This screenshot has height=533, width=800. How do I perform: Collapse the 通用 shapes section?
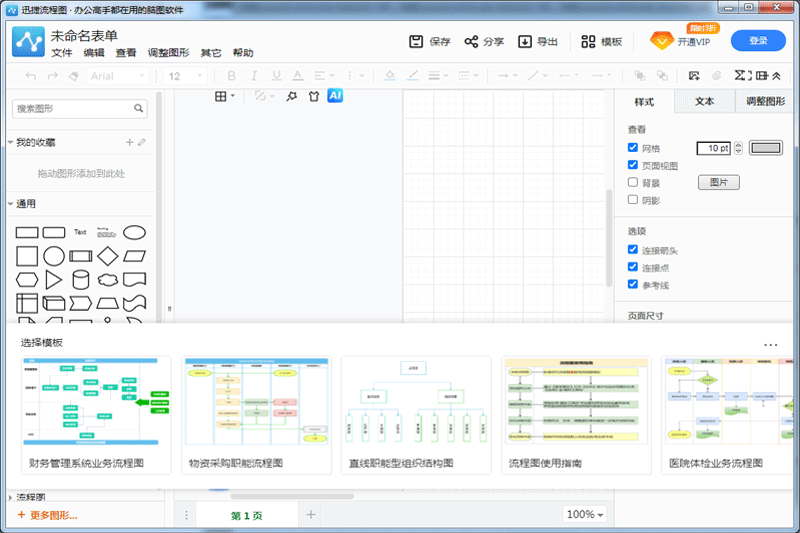[x=11, y=204]
